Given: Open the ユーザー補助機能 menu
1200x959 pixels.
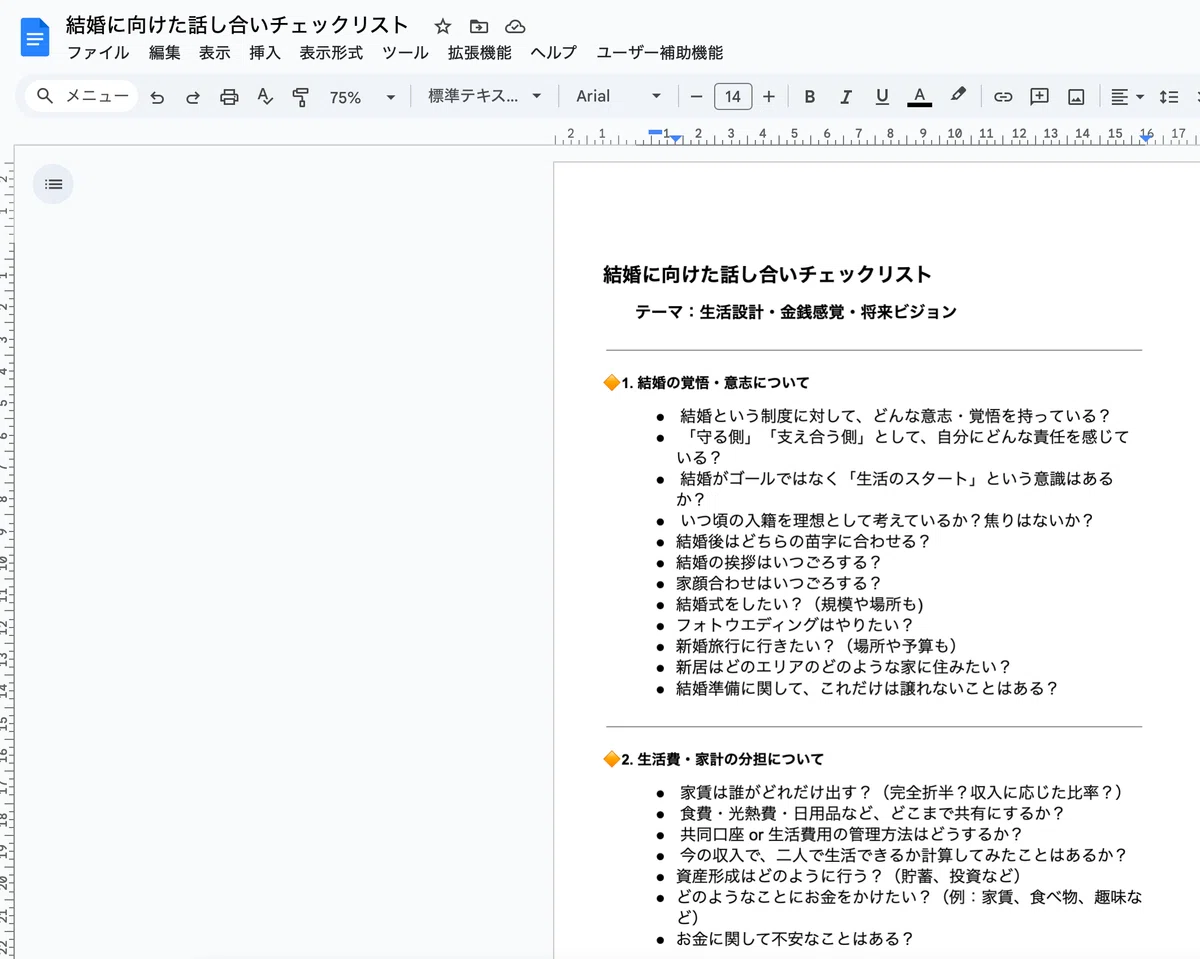Looking at the screenshot, I should click(x=659, y=53).
